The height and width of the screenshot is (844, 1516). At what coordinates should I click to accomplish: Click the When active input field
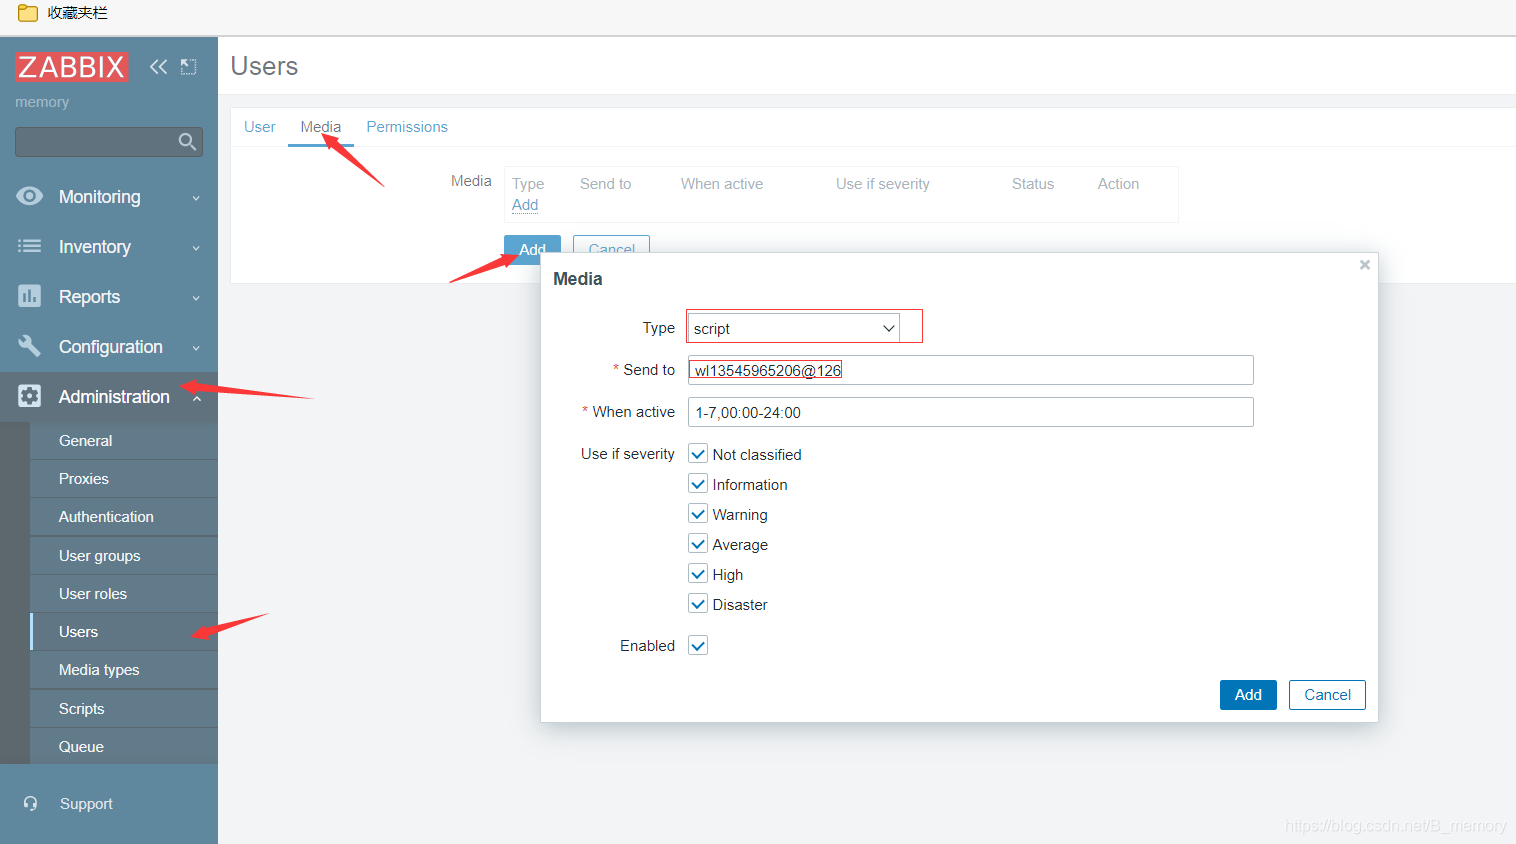(x=970, y=412)
